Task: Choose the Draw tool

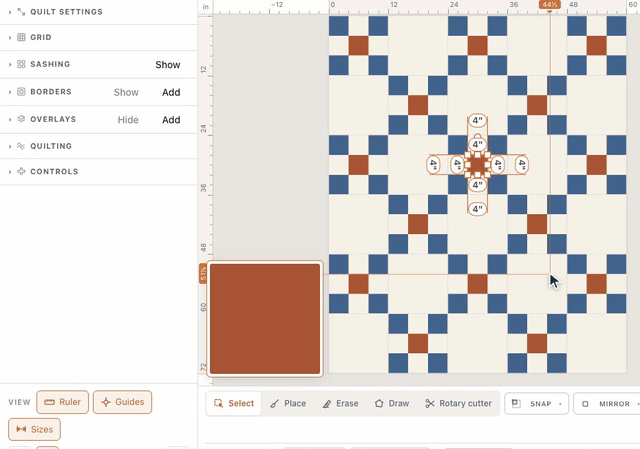Action: click(x=392, y=404)
